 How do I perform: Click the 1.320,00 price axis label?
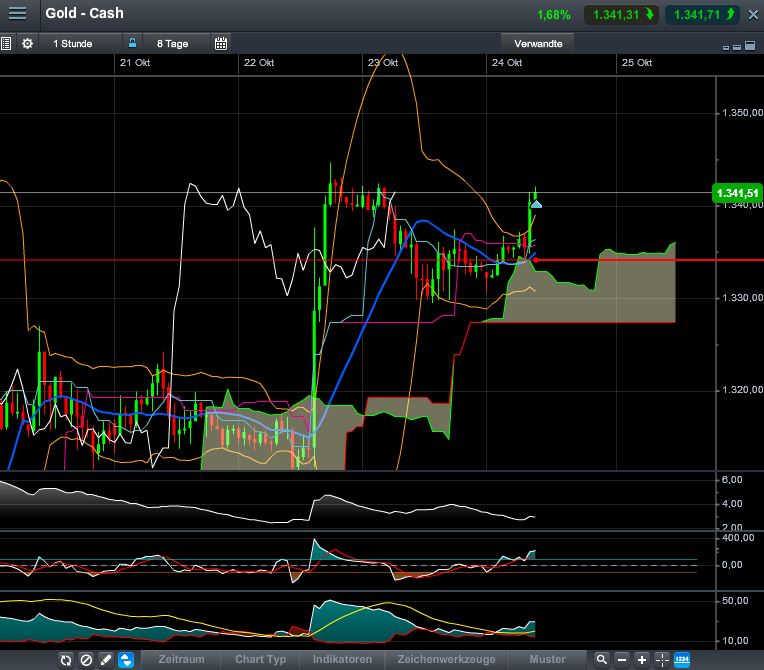[743, 390]
